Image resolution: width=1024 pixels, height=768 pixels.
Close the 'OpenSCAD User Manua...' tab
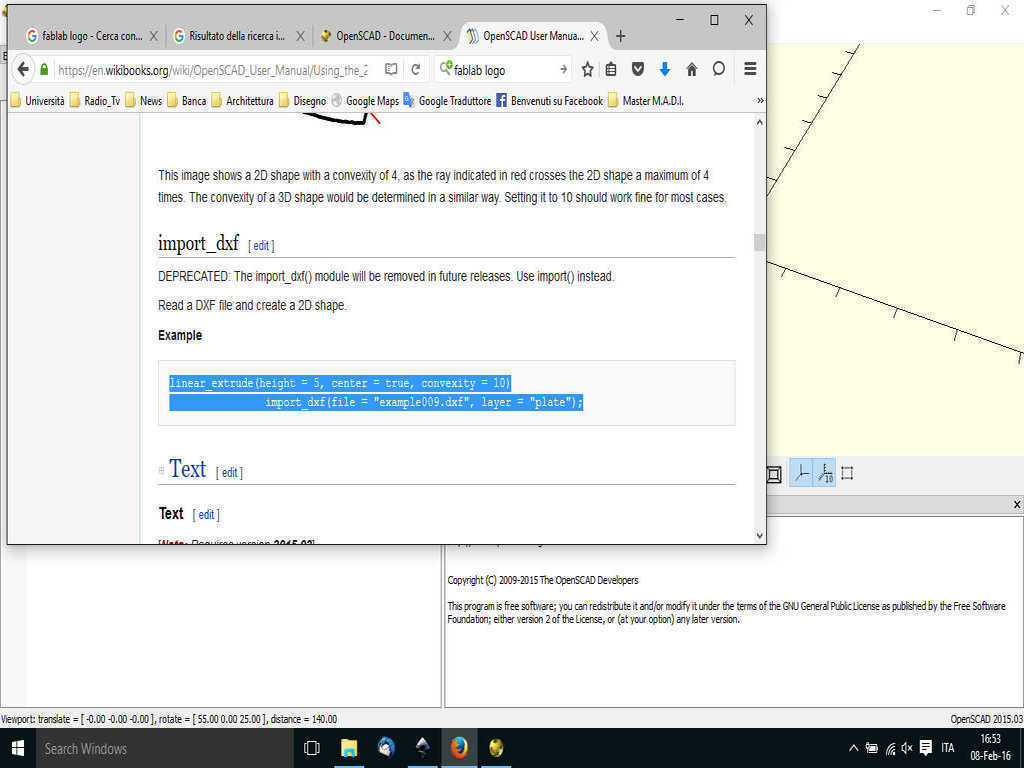594,37
